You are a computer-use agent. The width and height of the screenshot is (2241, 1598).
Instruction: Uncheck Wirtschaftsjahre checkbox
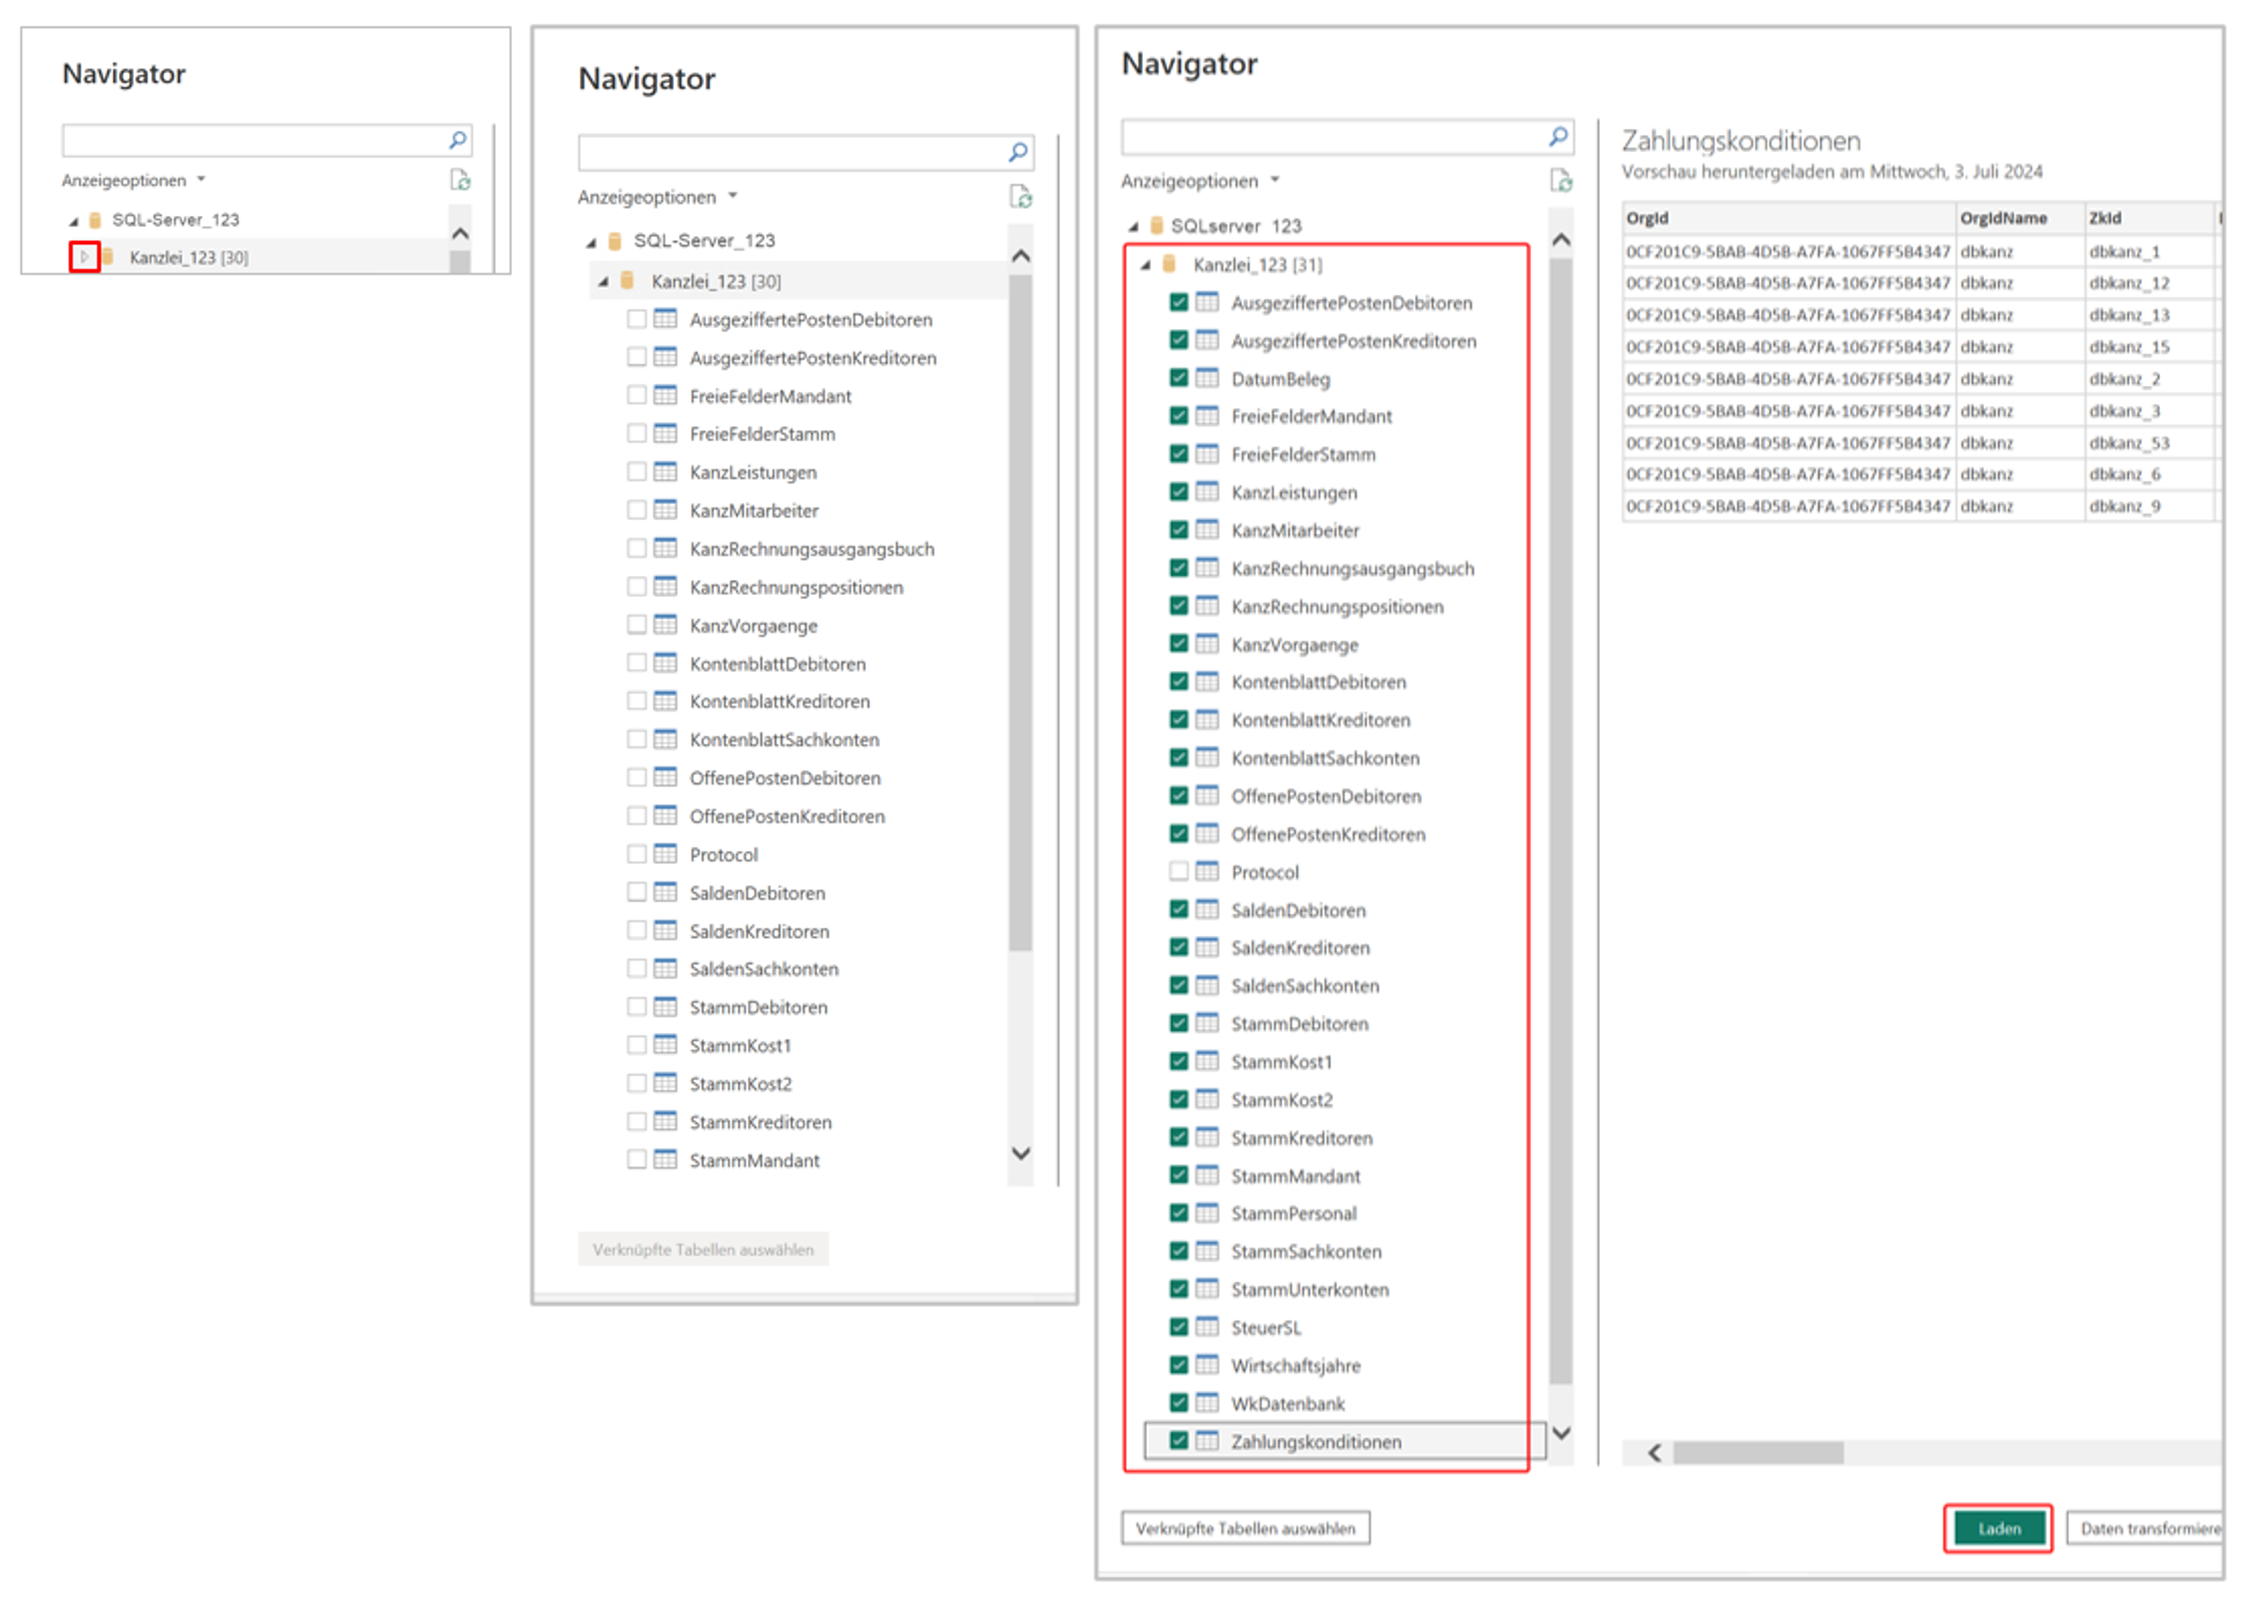1178,1364
